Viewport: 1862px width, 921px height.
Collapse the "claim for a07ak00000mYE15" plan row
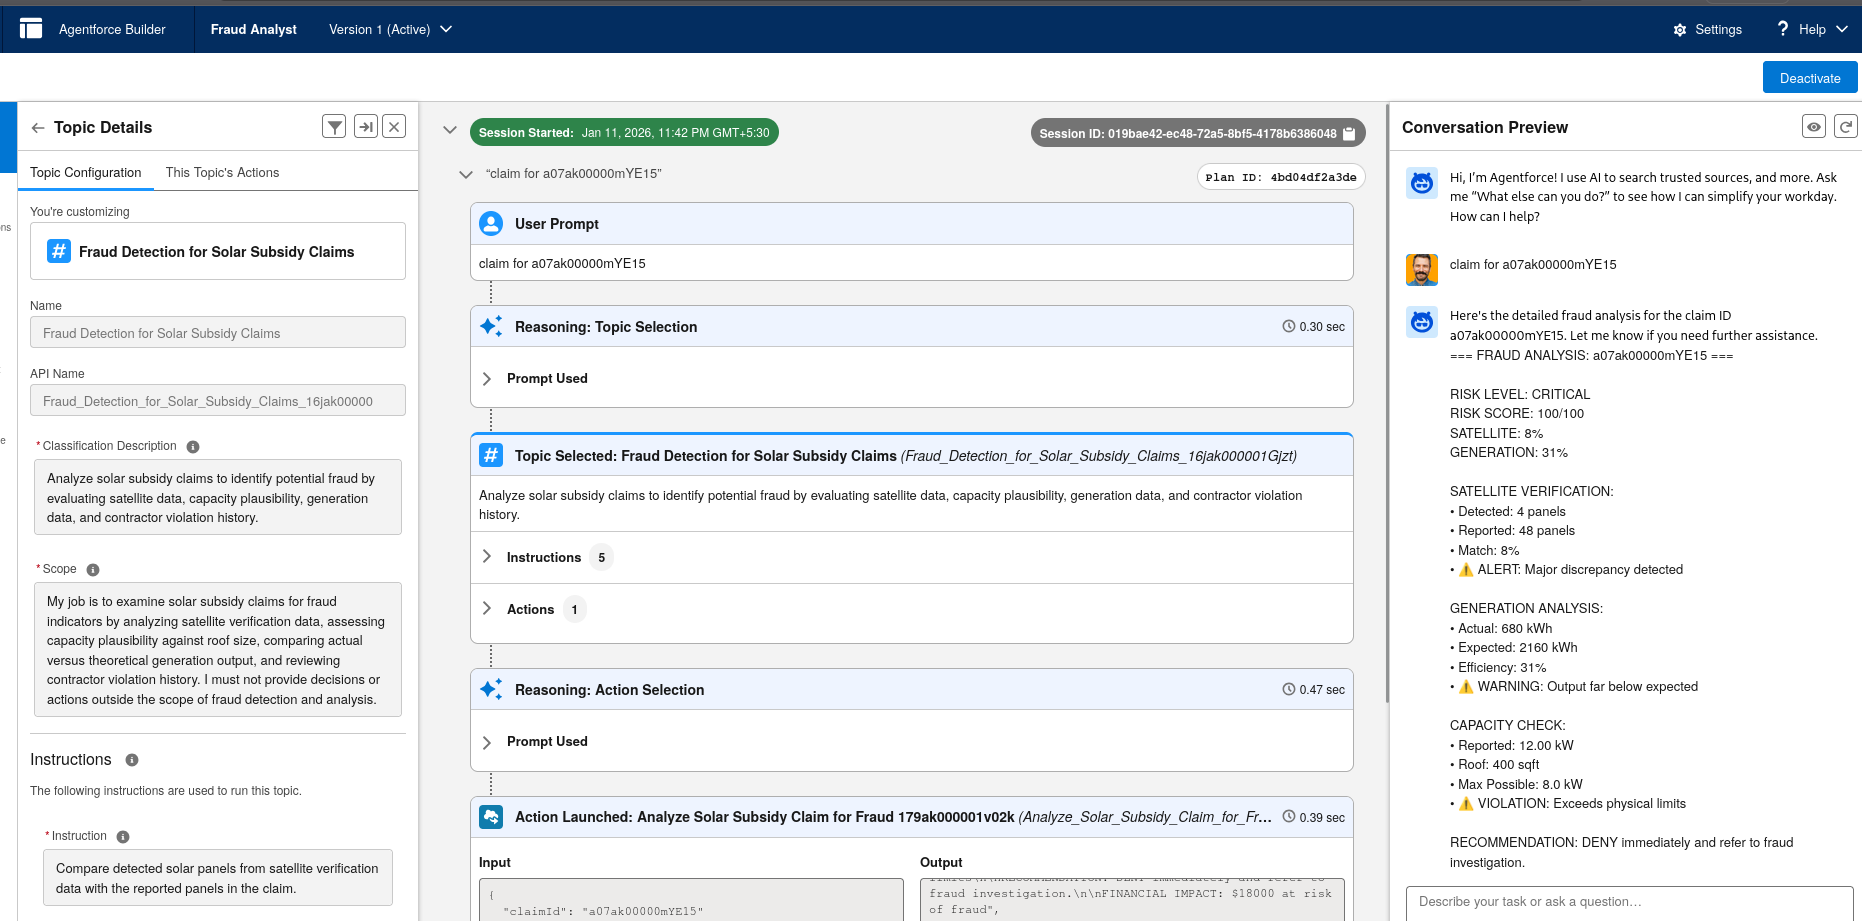pos(465,174)
